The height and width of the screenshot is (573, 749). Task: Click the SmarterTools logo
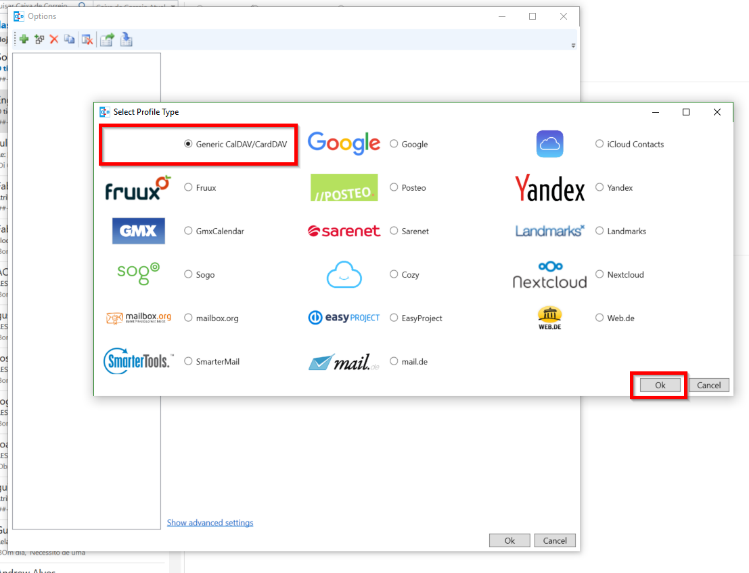(139, 361)
